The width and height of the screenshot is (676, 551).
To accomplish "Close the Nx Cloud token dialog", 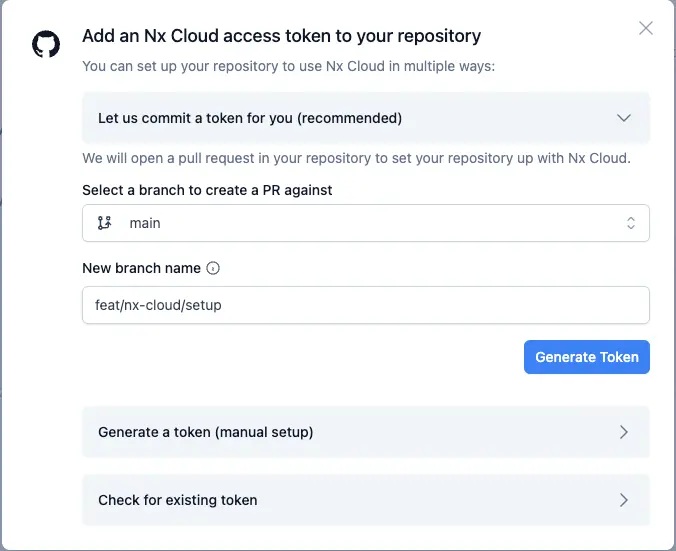I will 646,28.
